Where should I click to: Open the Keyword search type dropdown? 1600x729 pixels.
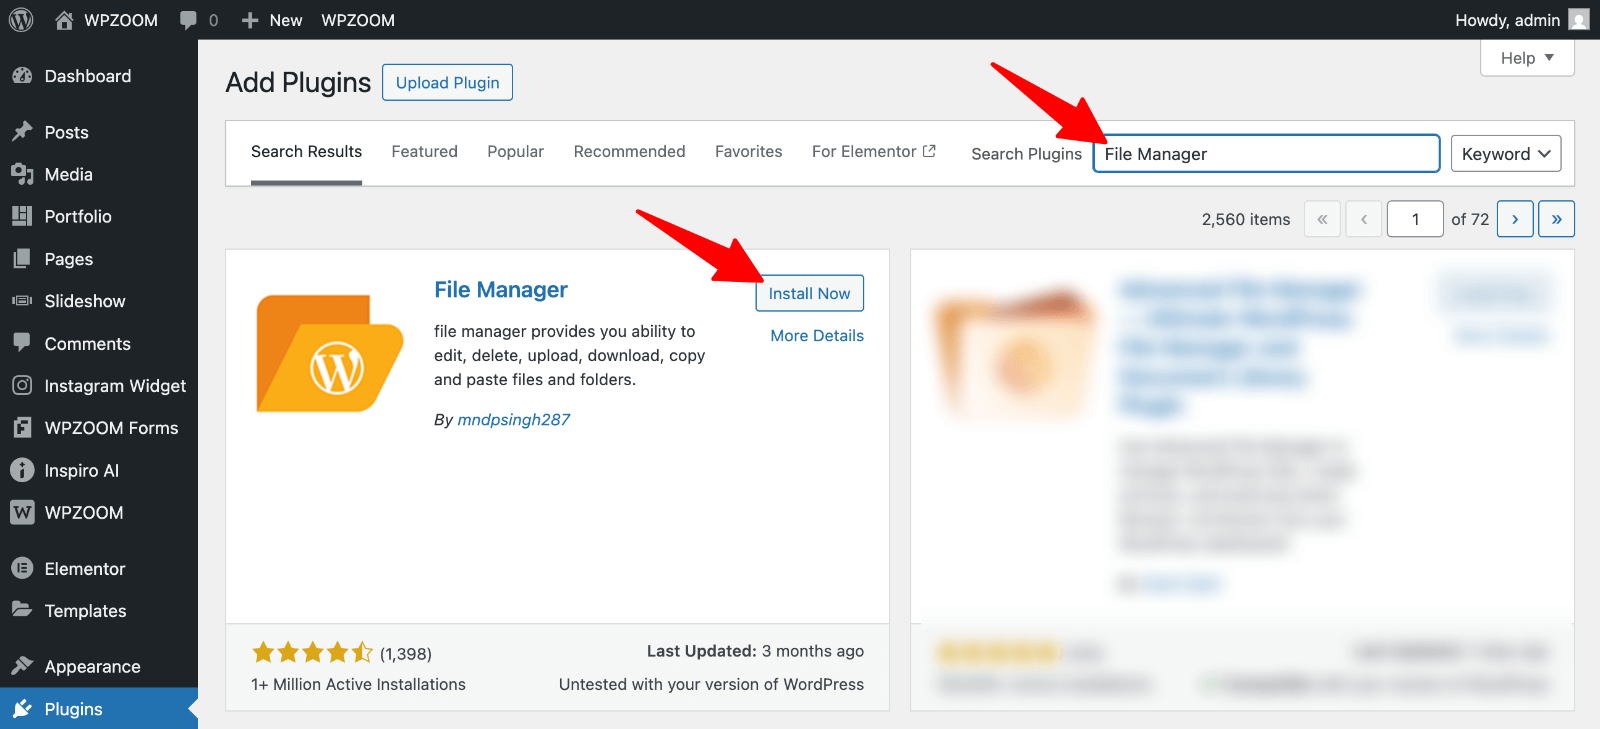(x=1506, y=154)
